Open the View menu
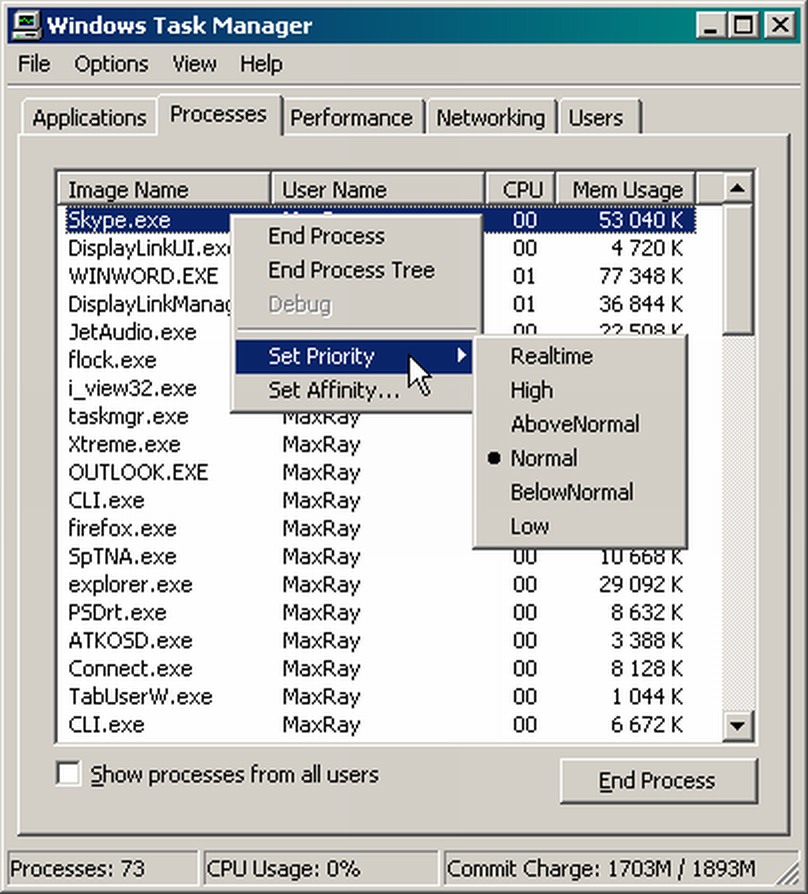 (x=194, y=64)
